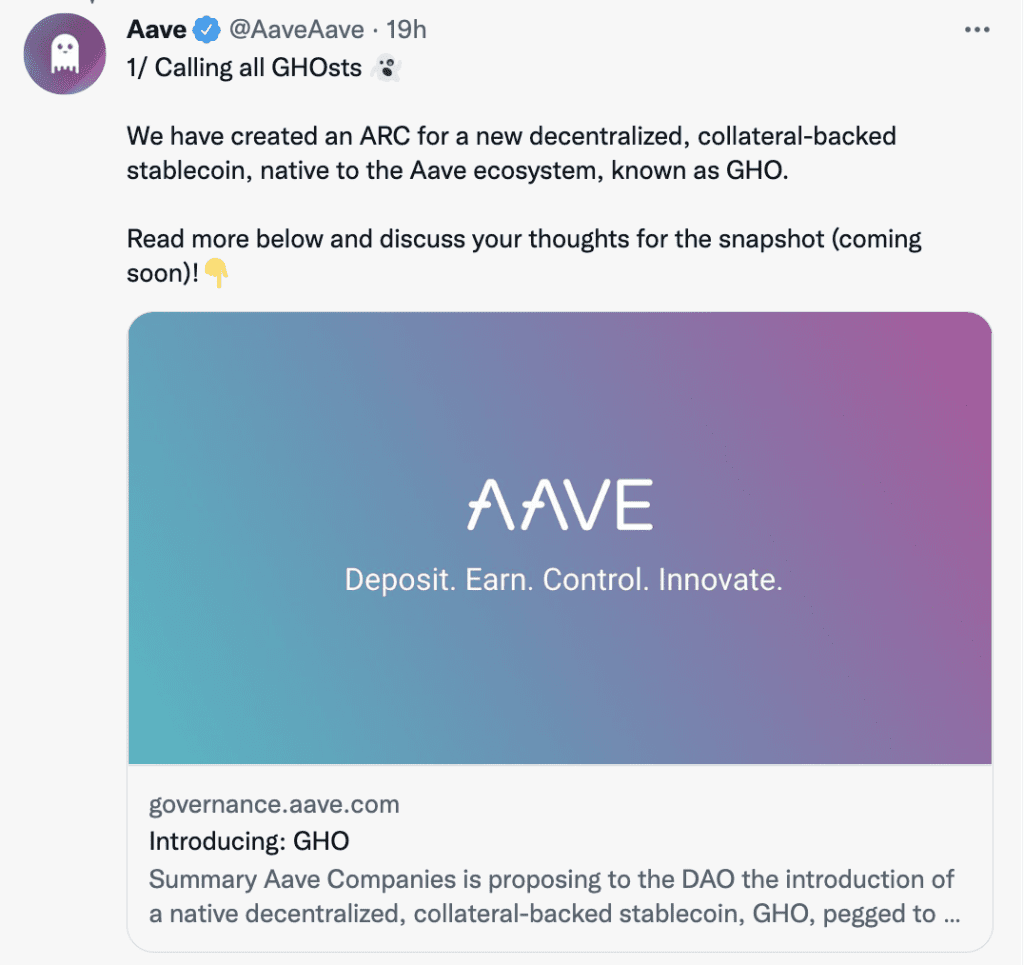
Task: Open the Aave display name link
Action: click(x=157, y=30)
